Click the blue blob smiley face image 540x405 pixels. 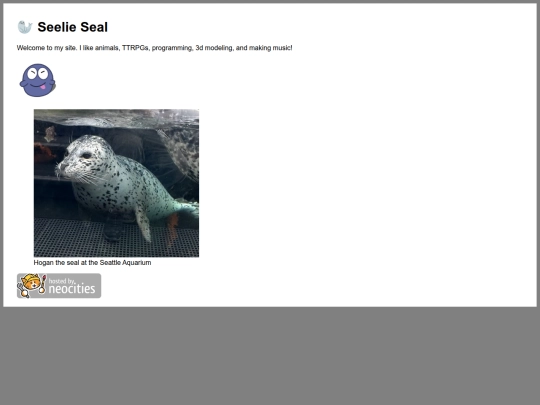[38, 80]
